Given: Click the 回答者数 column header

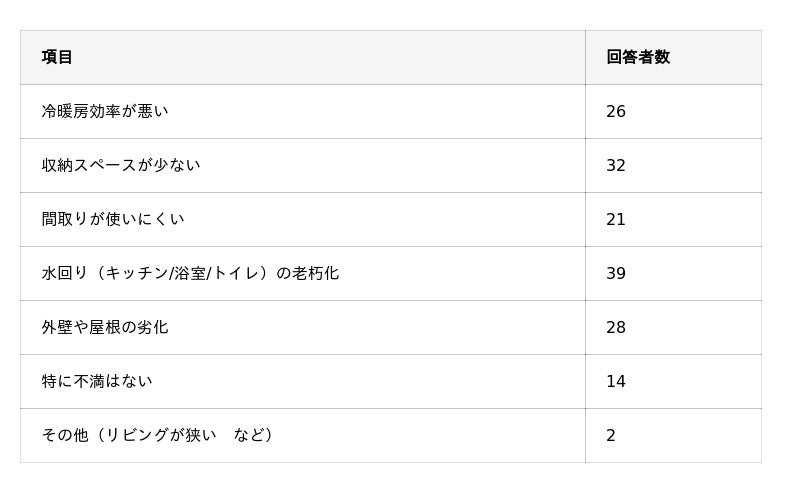Looking at the screenshot, I should point(638,57).
